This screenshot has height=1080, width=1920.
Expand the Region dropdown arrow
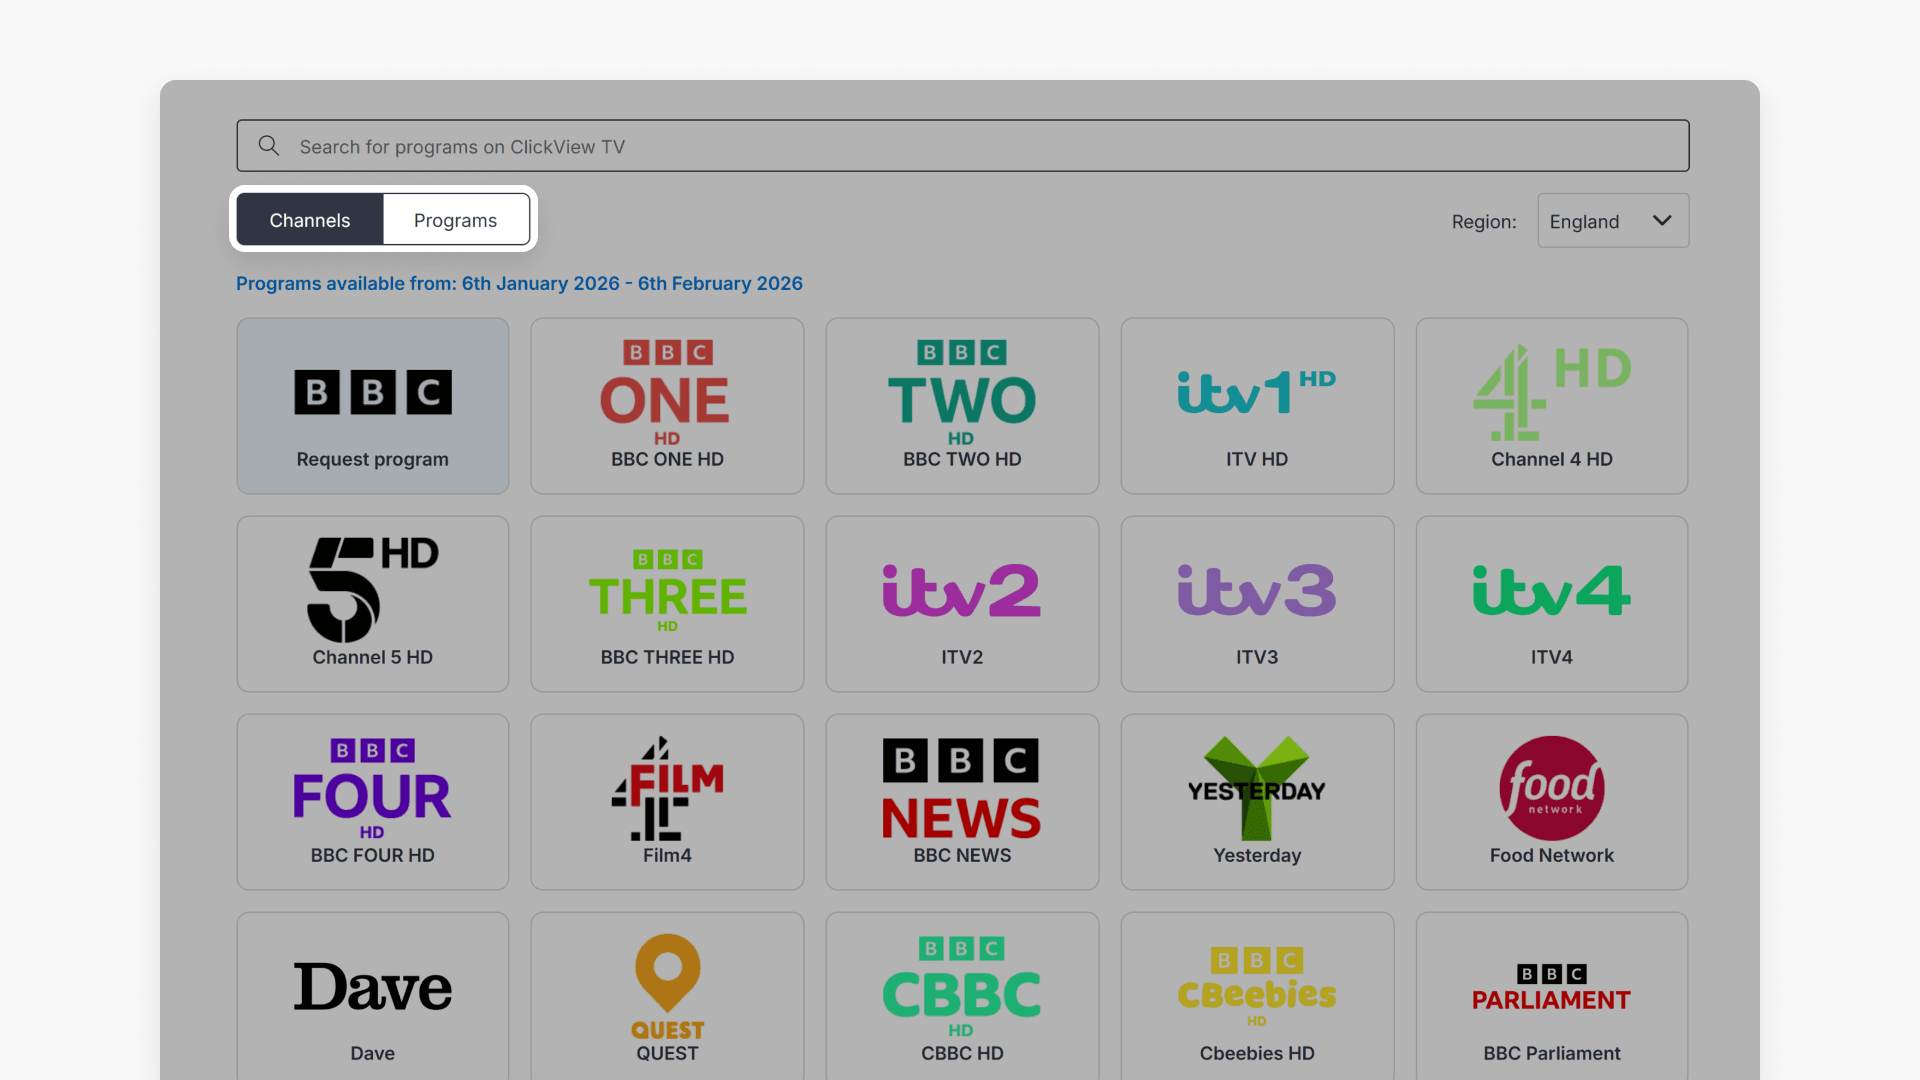1662,221
